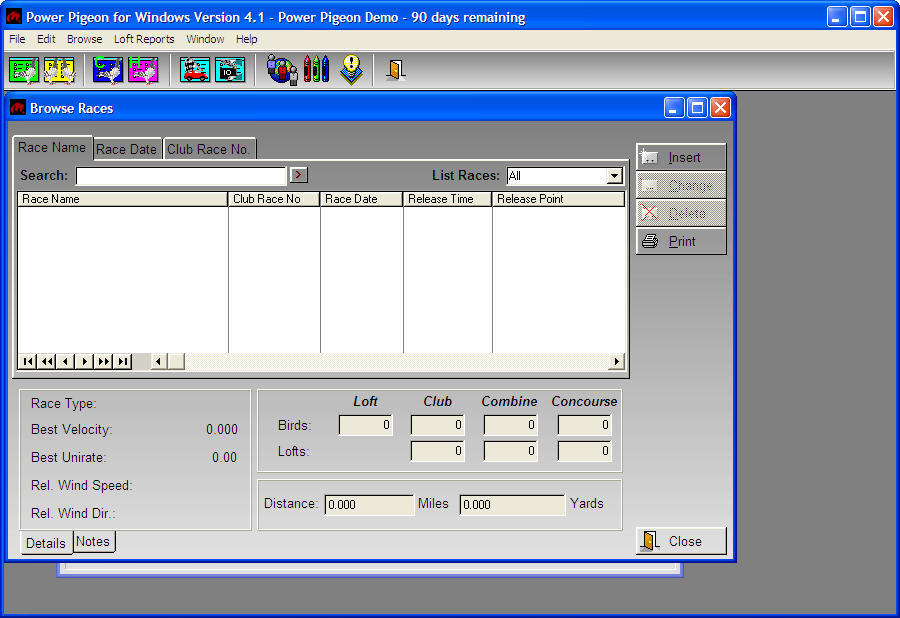Click the red arrow beside the Search field
The width and height of the screenshot is (900, 618).
point(297,174)
